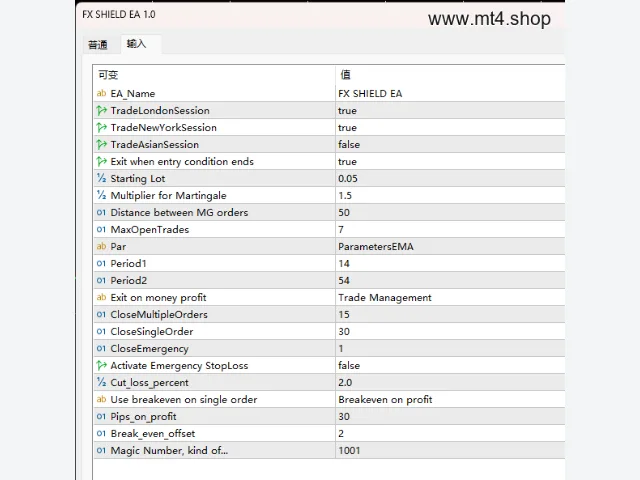Select the Break_even_offset parameter name
This screenshot has height=480, width=640.
pyautogui.click(x=153, y=434)
